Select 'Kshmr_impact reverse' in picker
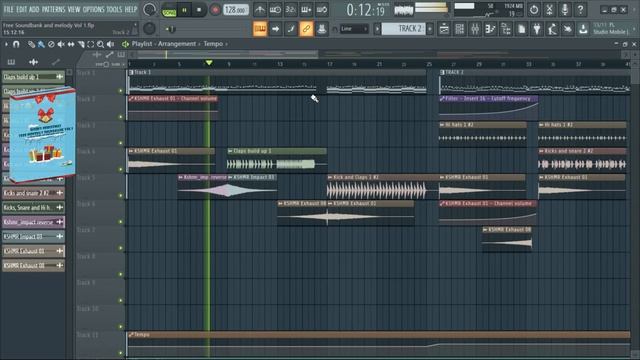 (33, 222)
